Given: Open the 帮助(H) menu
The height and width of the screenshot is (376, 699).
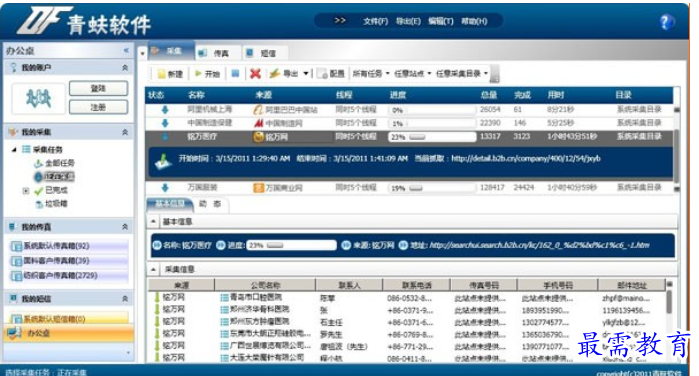Looking at the screenshot, I should click(474, 21).
